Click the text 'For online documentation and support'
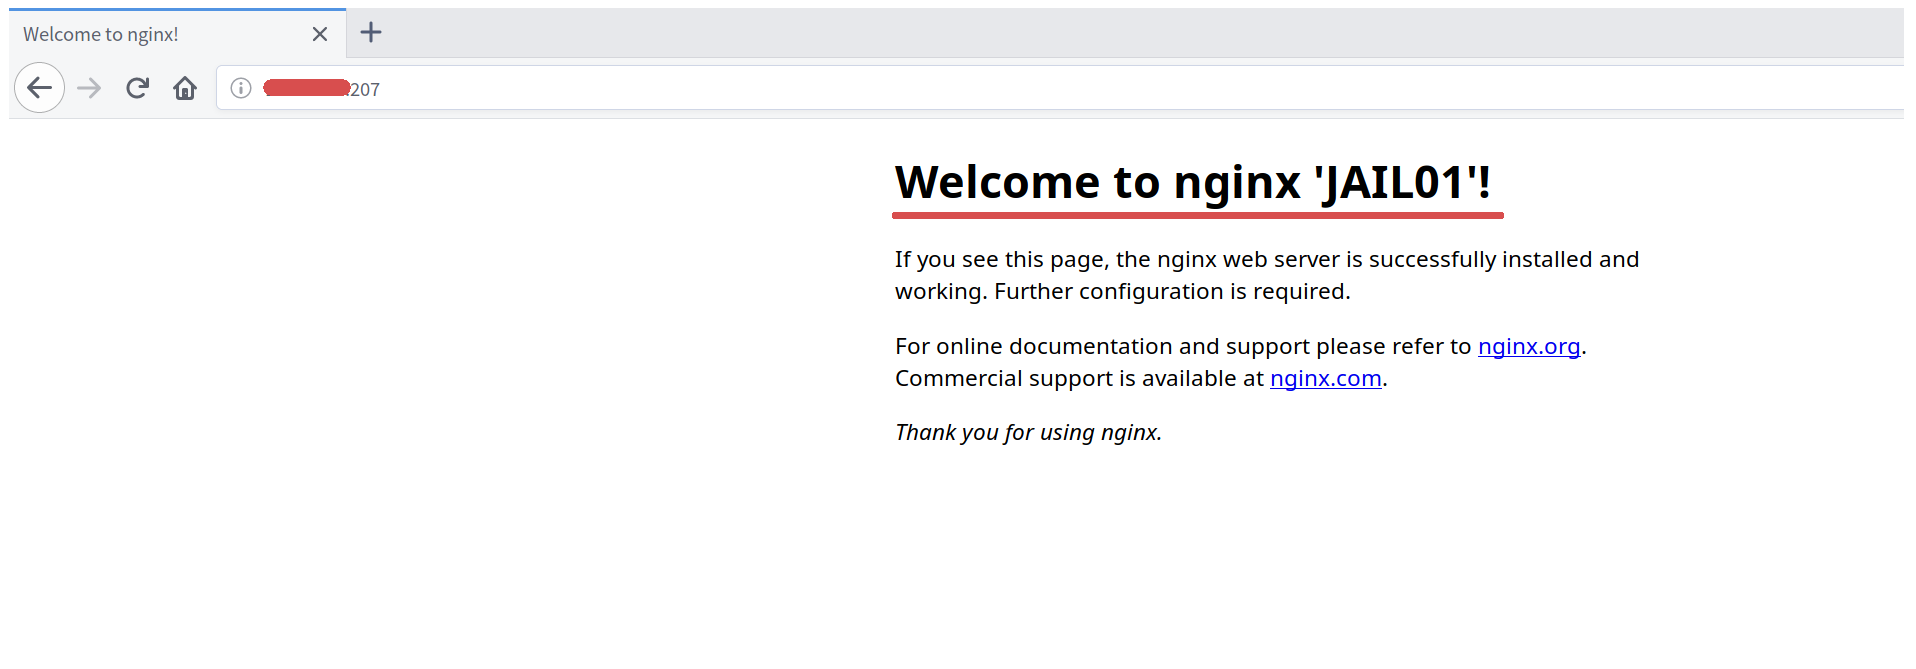 pyautogui.click(x=1102, y=346)
